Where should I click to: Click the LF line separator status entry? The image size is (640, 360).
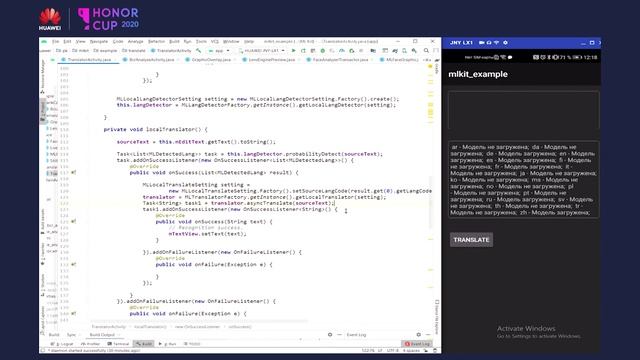click(x=380, y=351)
